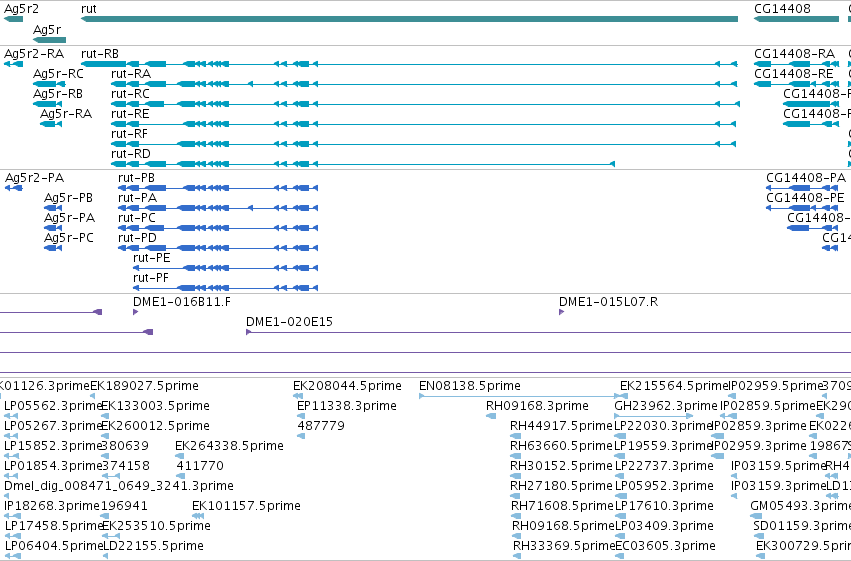The height and width of the screenshot is (561, 851).
Task: Select the EK208044.5prime EST label
Action: click(x=347, y=386)
